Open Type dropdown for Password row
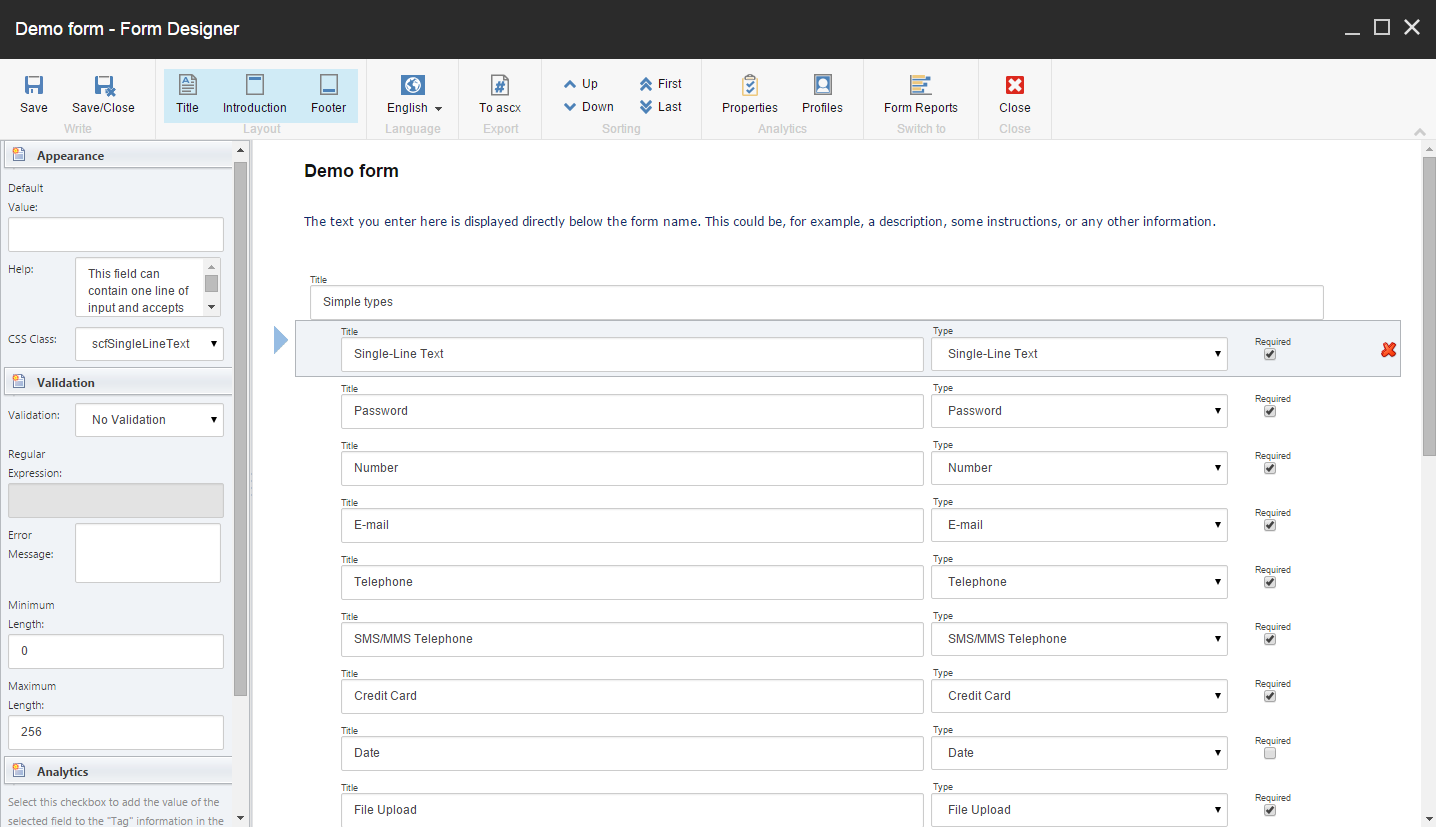Image resolution: width=1436 pixels, height=827 pixels. [1079, 411]
